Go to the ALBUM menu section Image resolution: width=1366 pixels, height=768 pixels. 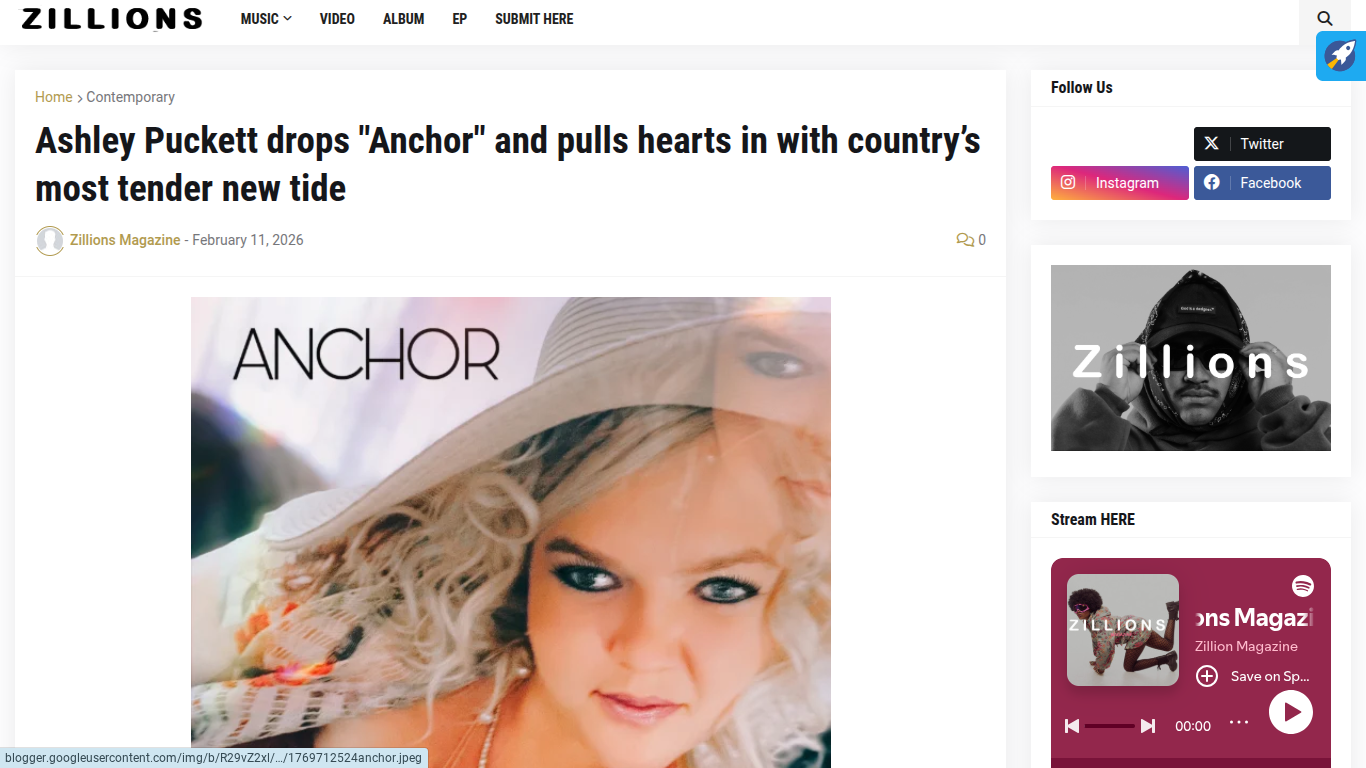click(404, 19)
